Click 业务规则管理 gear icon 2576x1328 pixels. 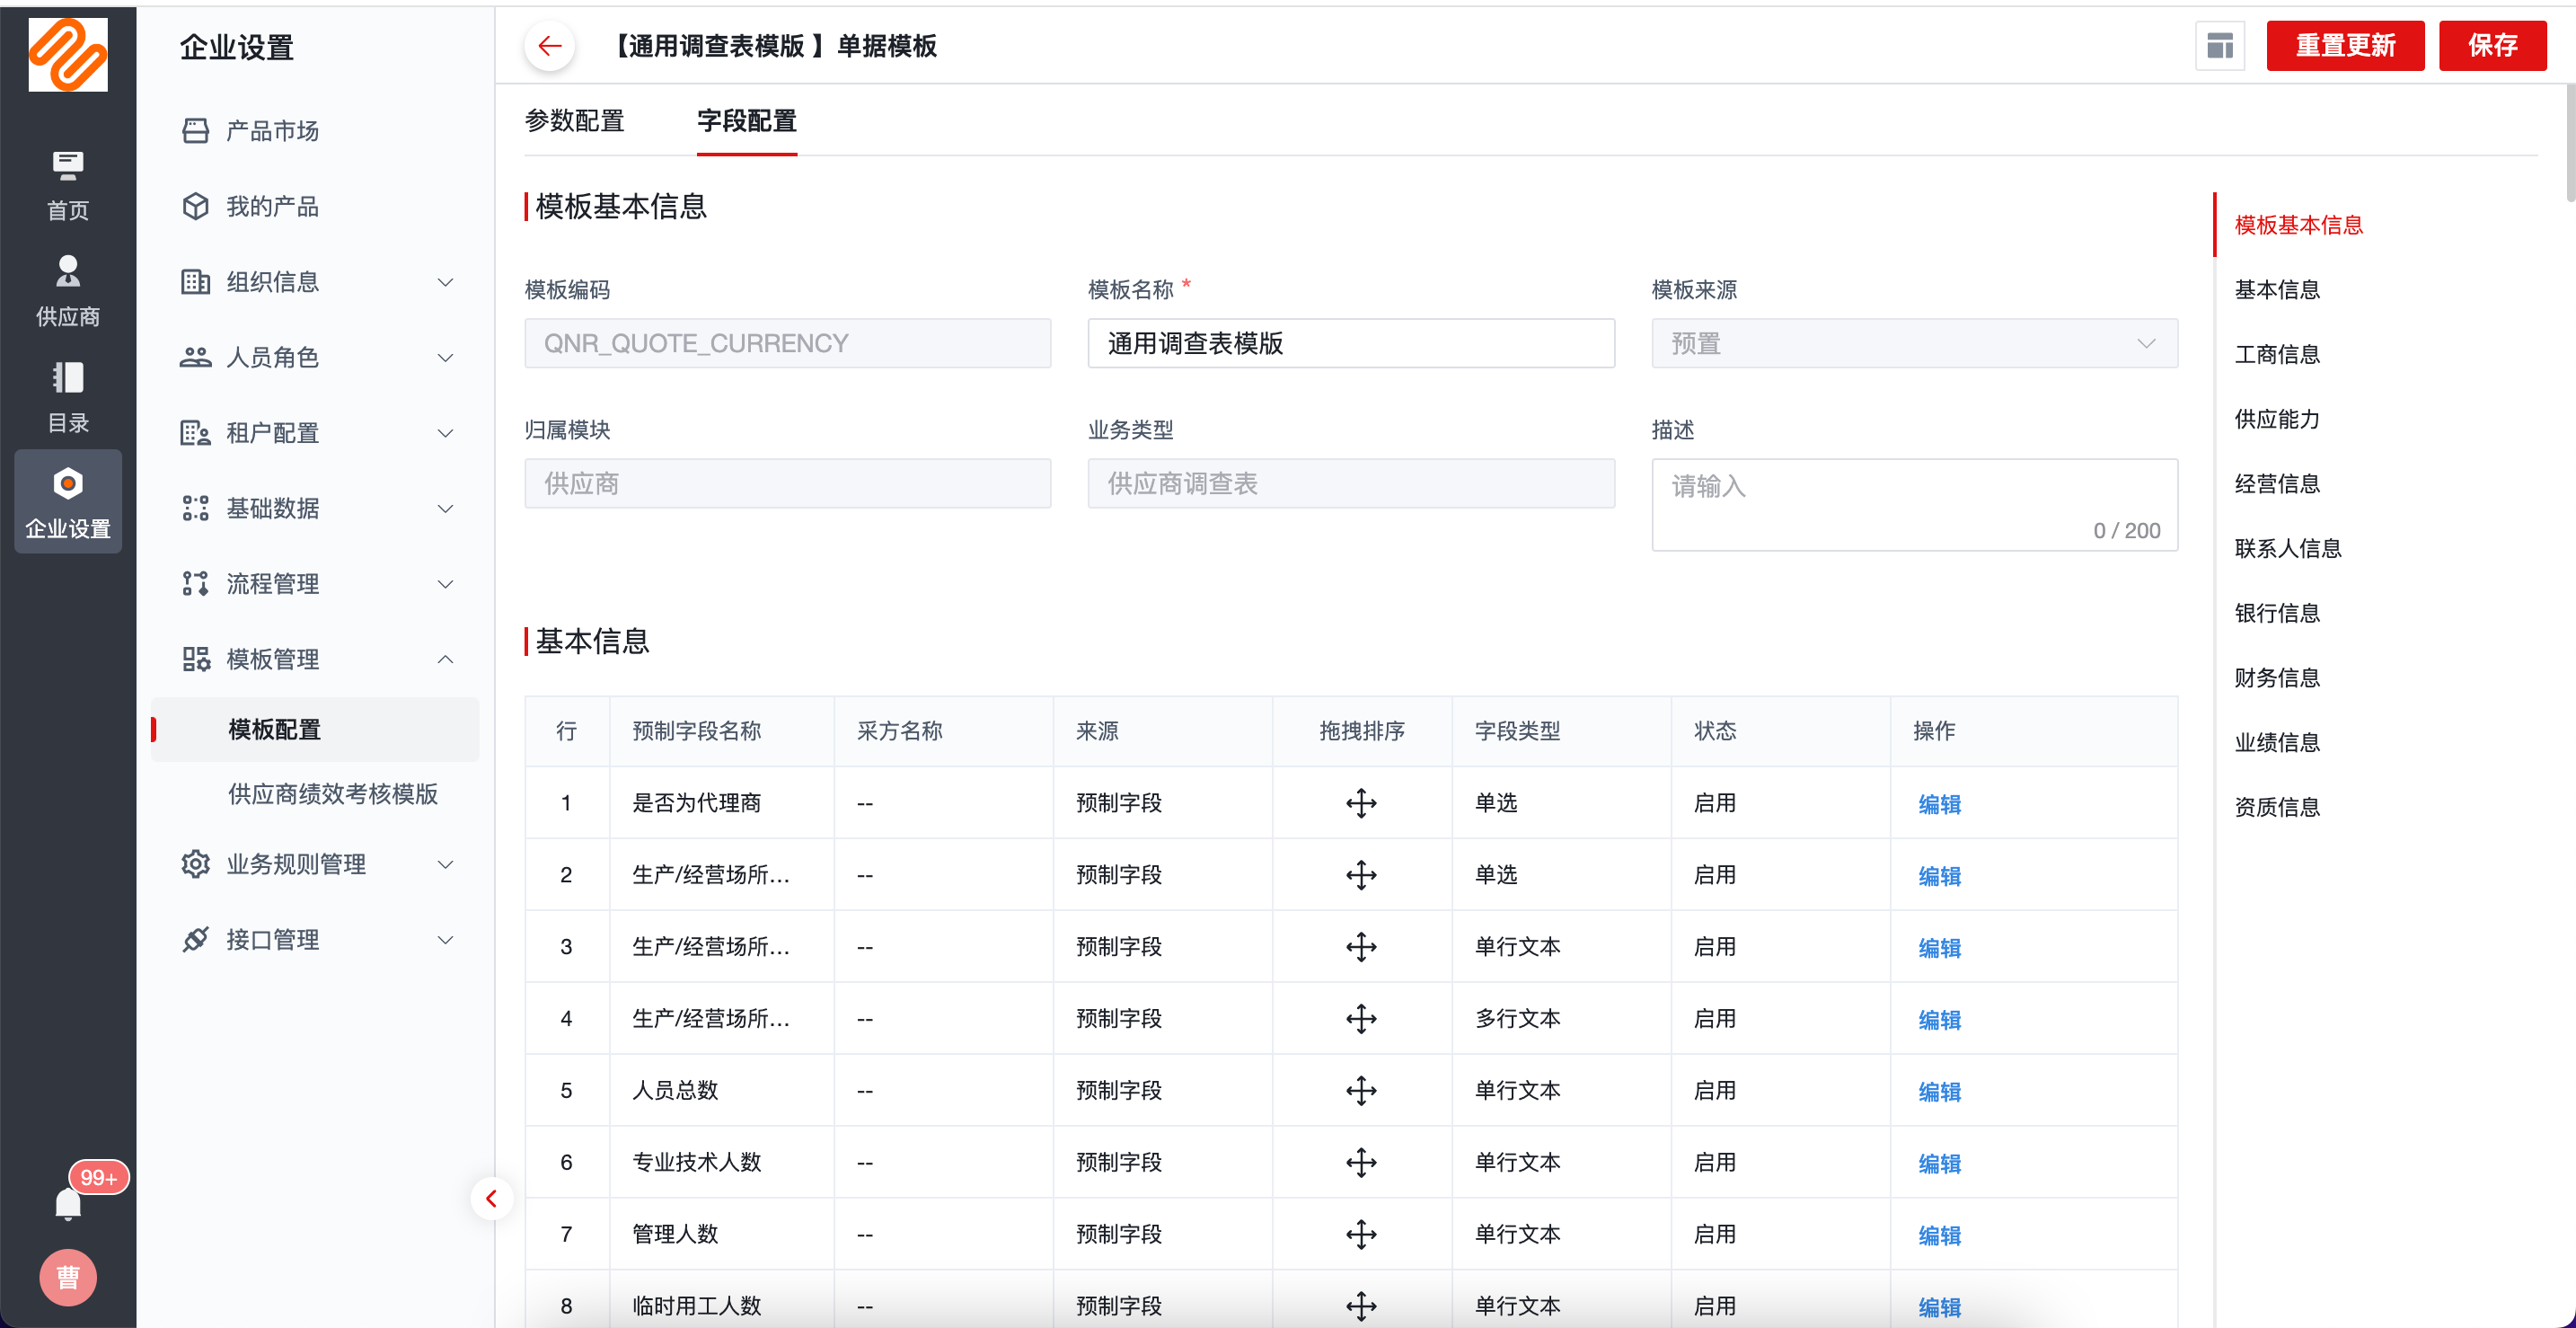click(x=196, y=864)
